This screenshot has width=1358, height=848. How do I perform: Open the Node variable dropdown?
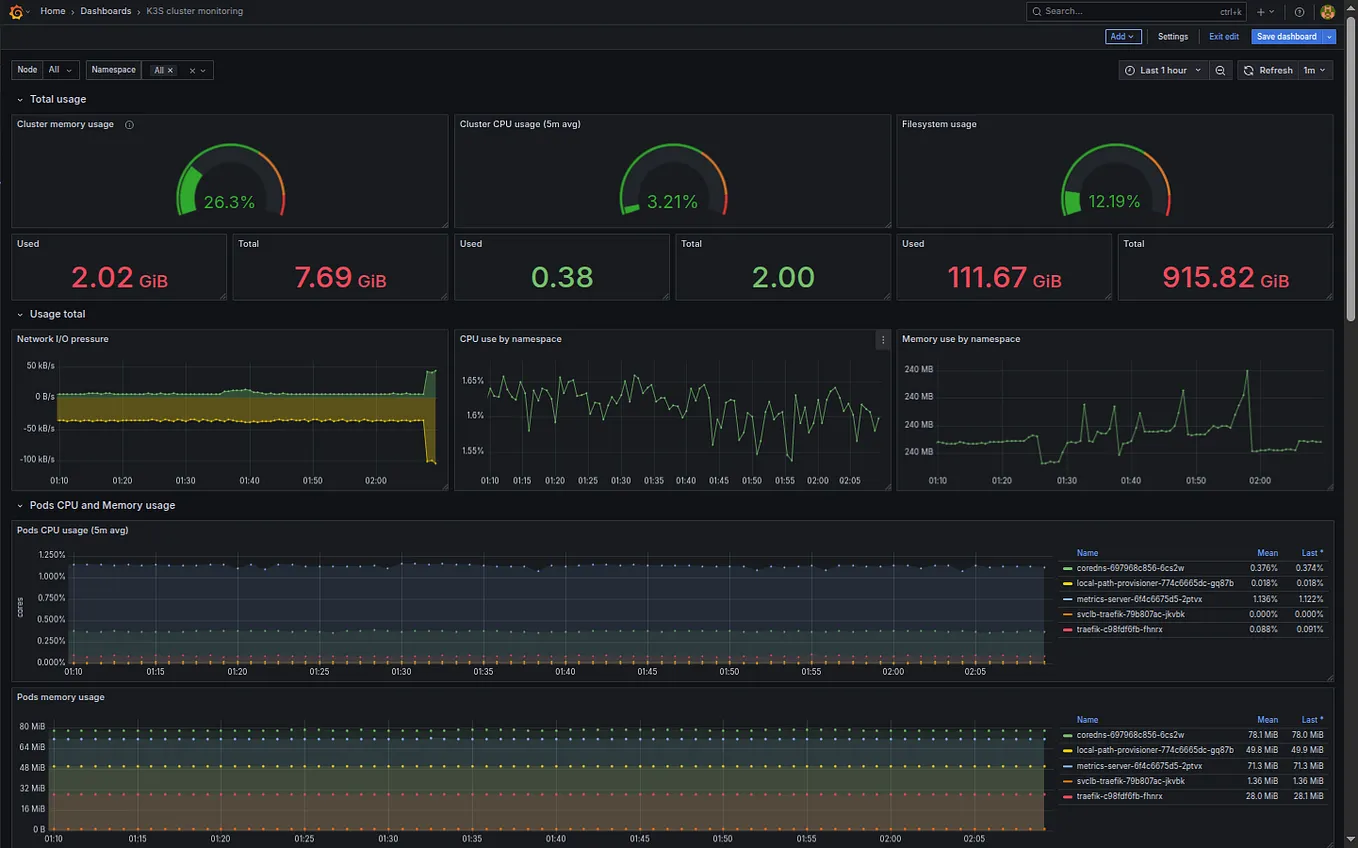tap(58, 70)
